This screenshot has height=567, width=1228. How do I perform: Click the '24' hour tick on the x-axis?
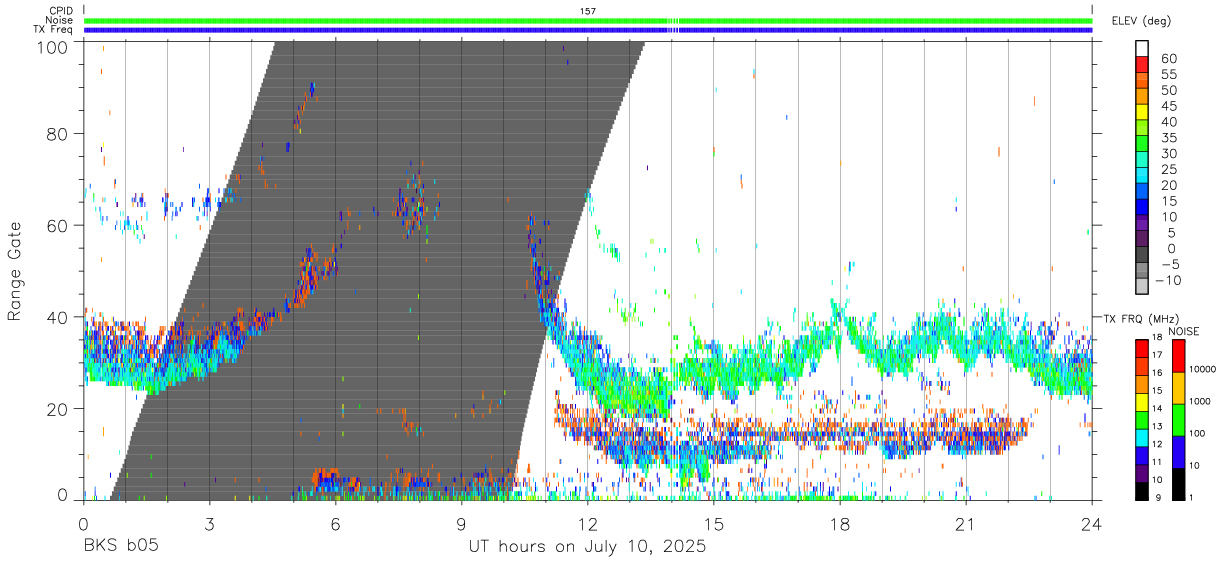[1092, 524]
